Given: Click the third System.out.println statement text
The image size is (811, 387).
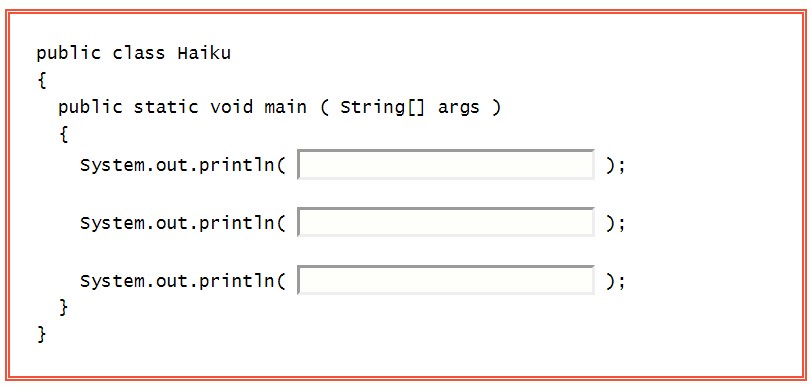Looking at the screenshot, I should [x=183, y=281].
